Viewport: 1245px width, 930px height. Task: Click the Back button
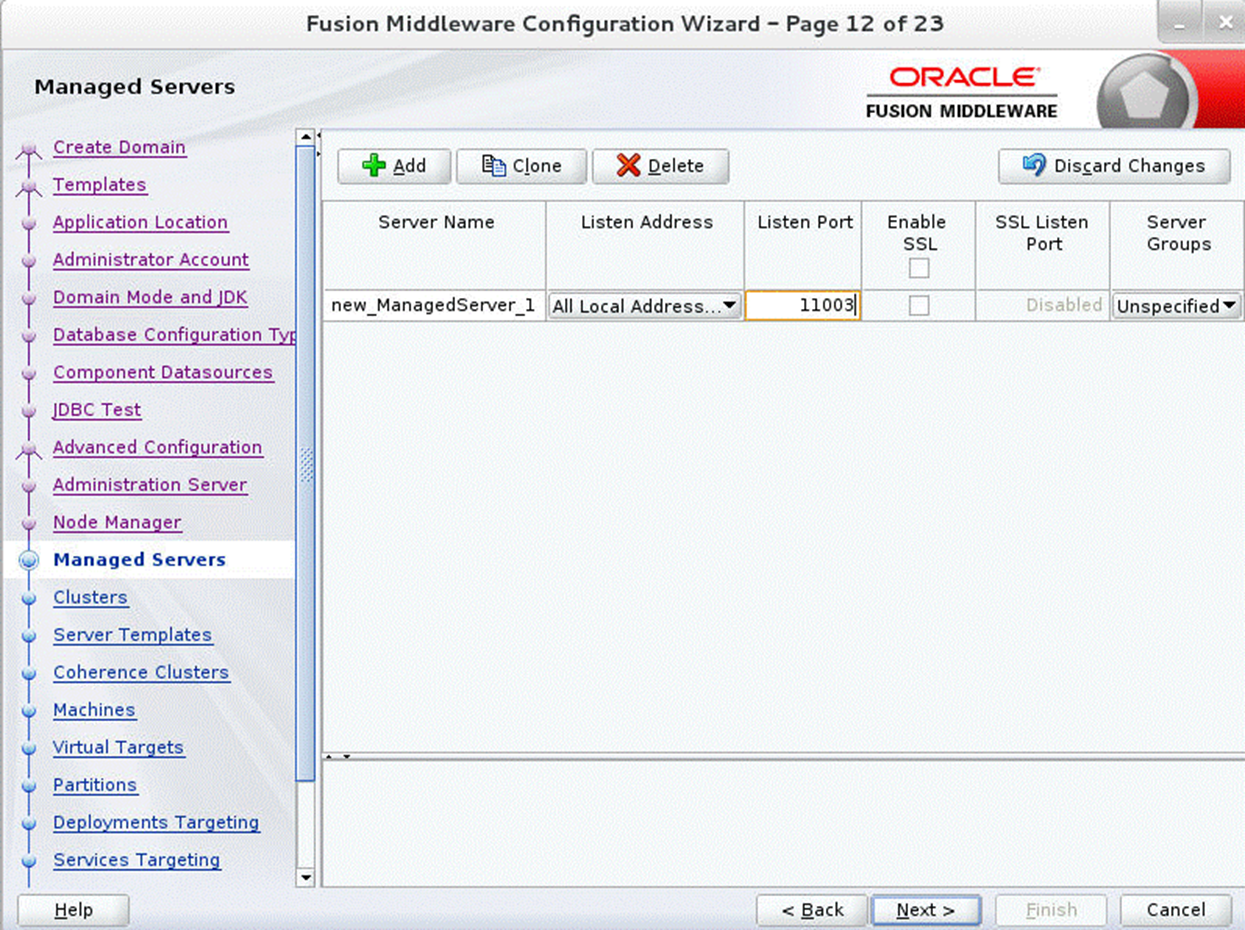point(812,910)
